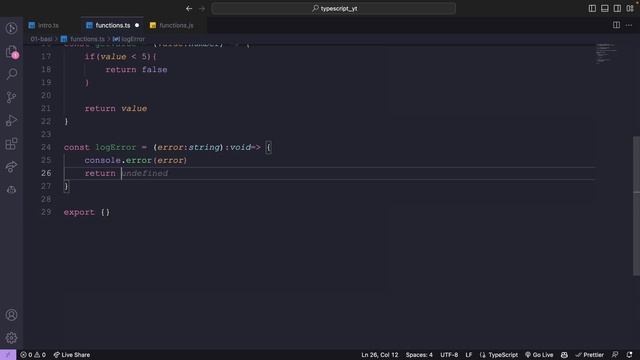Viewport: 640px width, 360px height.
Task: Click the editor vertical scrollbar
Action: (x=636, y=206)
